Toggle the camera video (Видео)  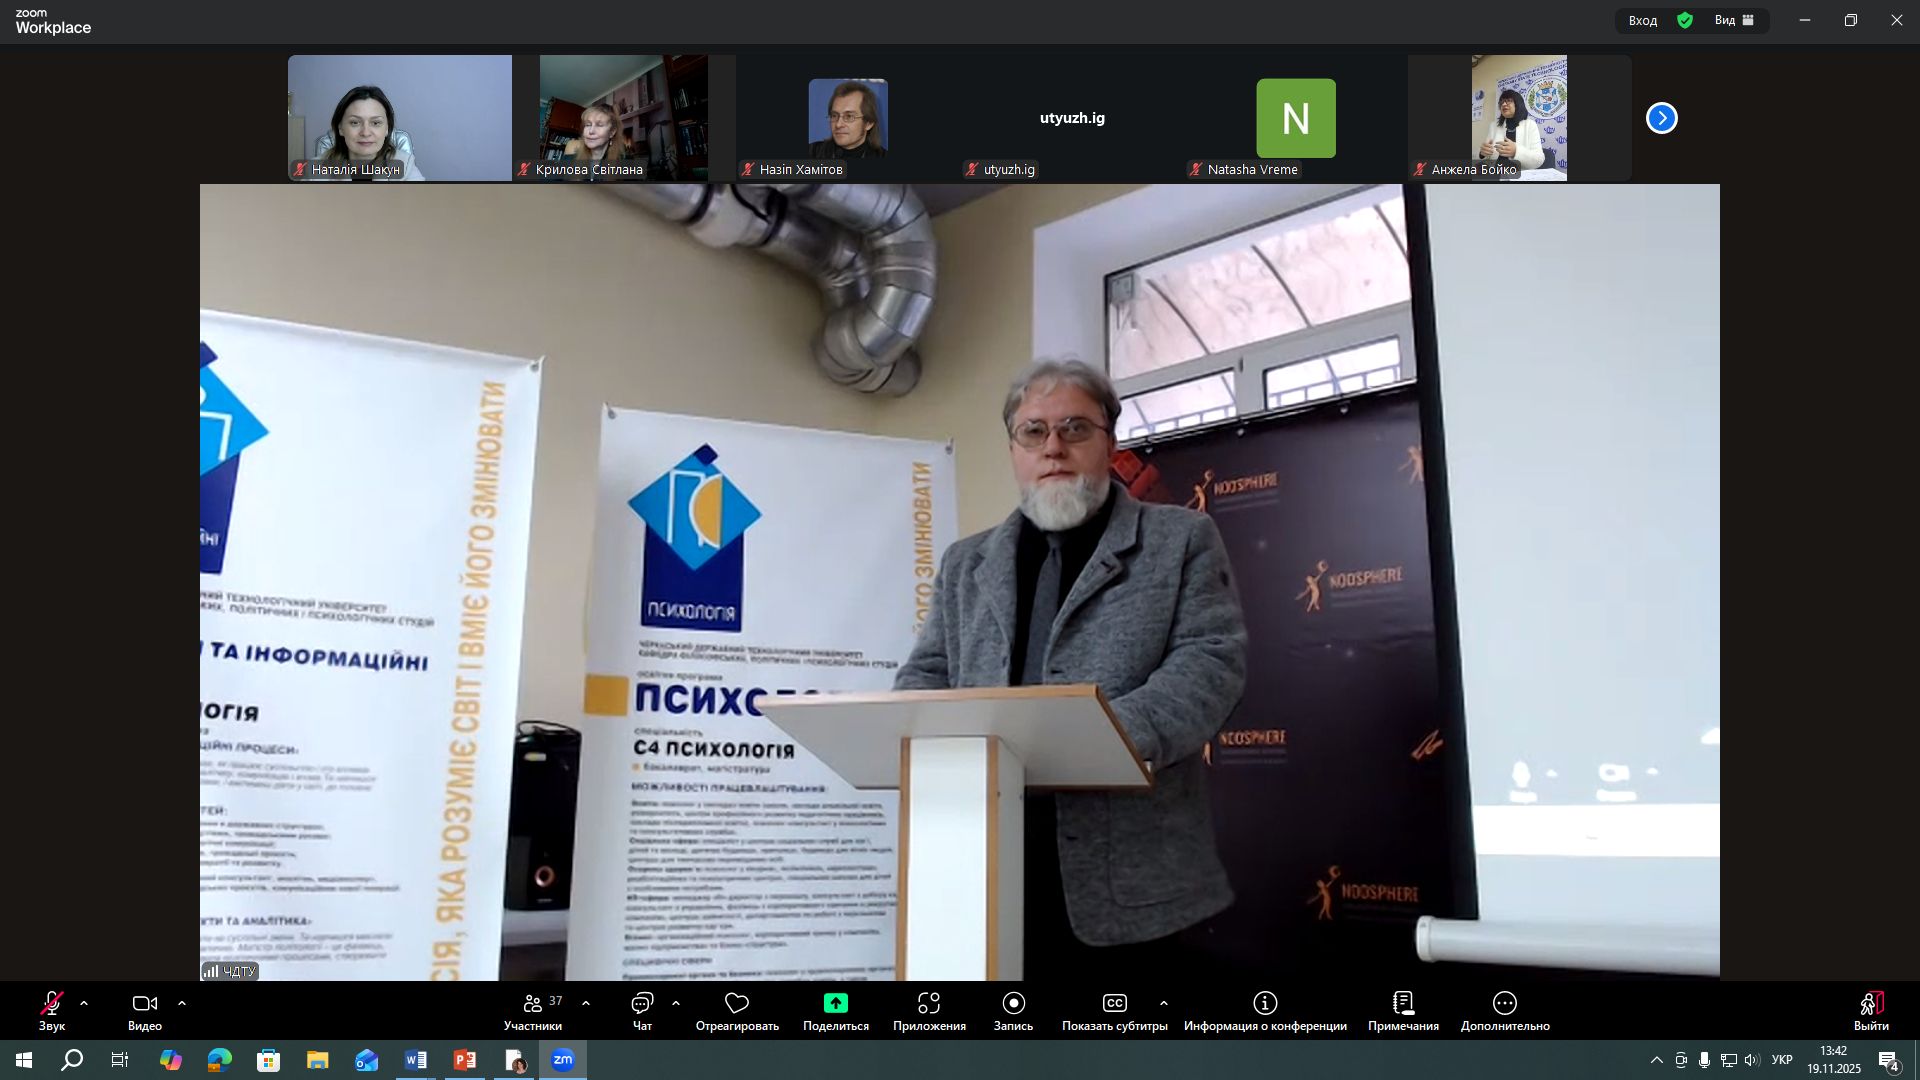(145, 1011)
